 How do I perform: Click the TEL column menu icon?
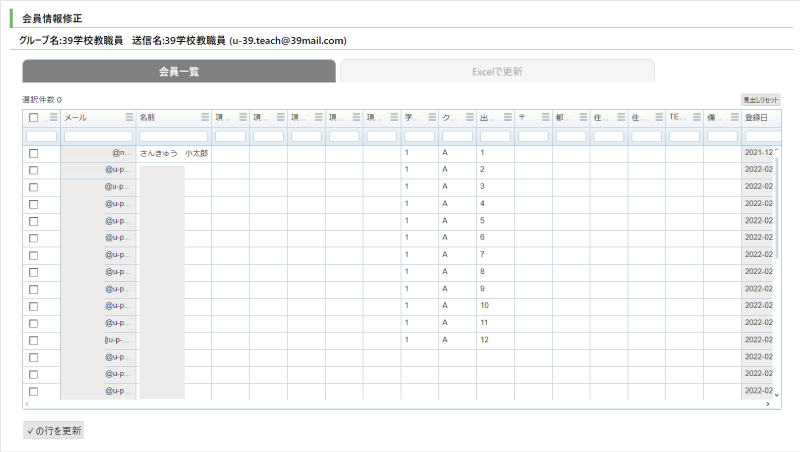coord(697,118)
